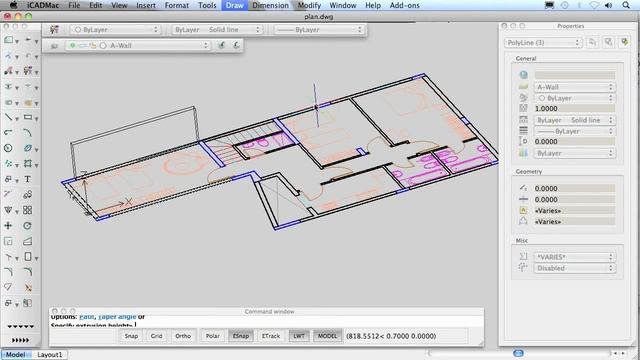
Task: Toggle Polar tracking in the status bar
Action: (x=213, y=336)
